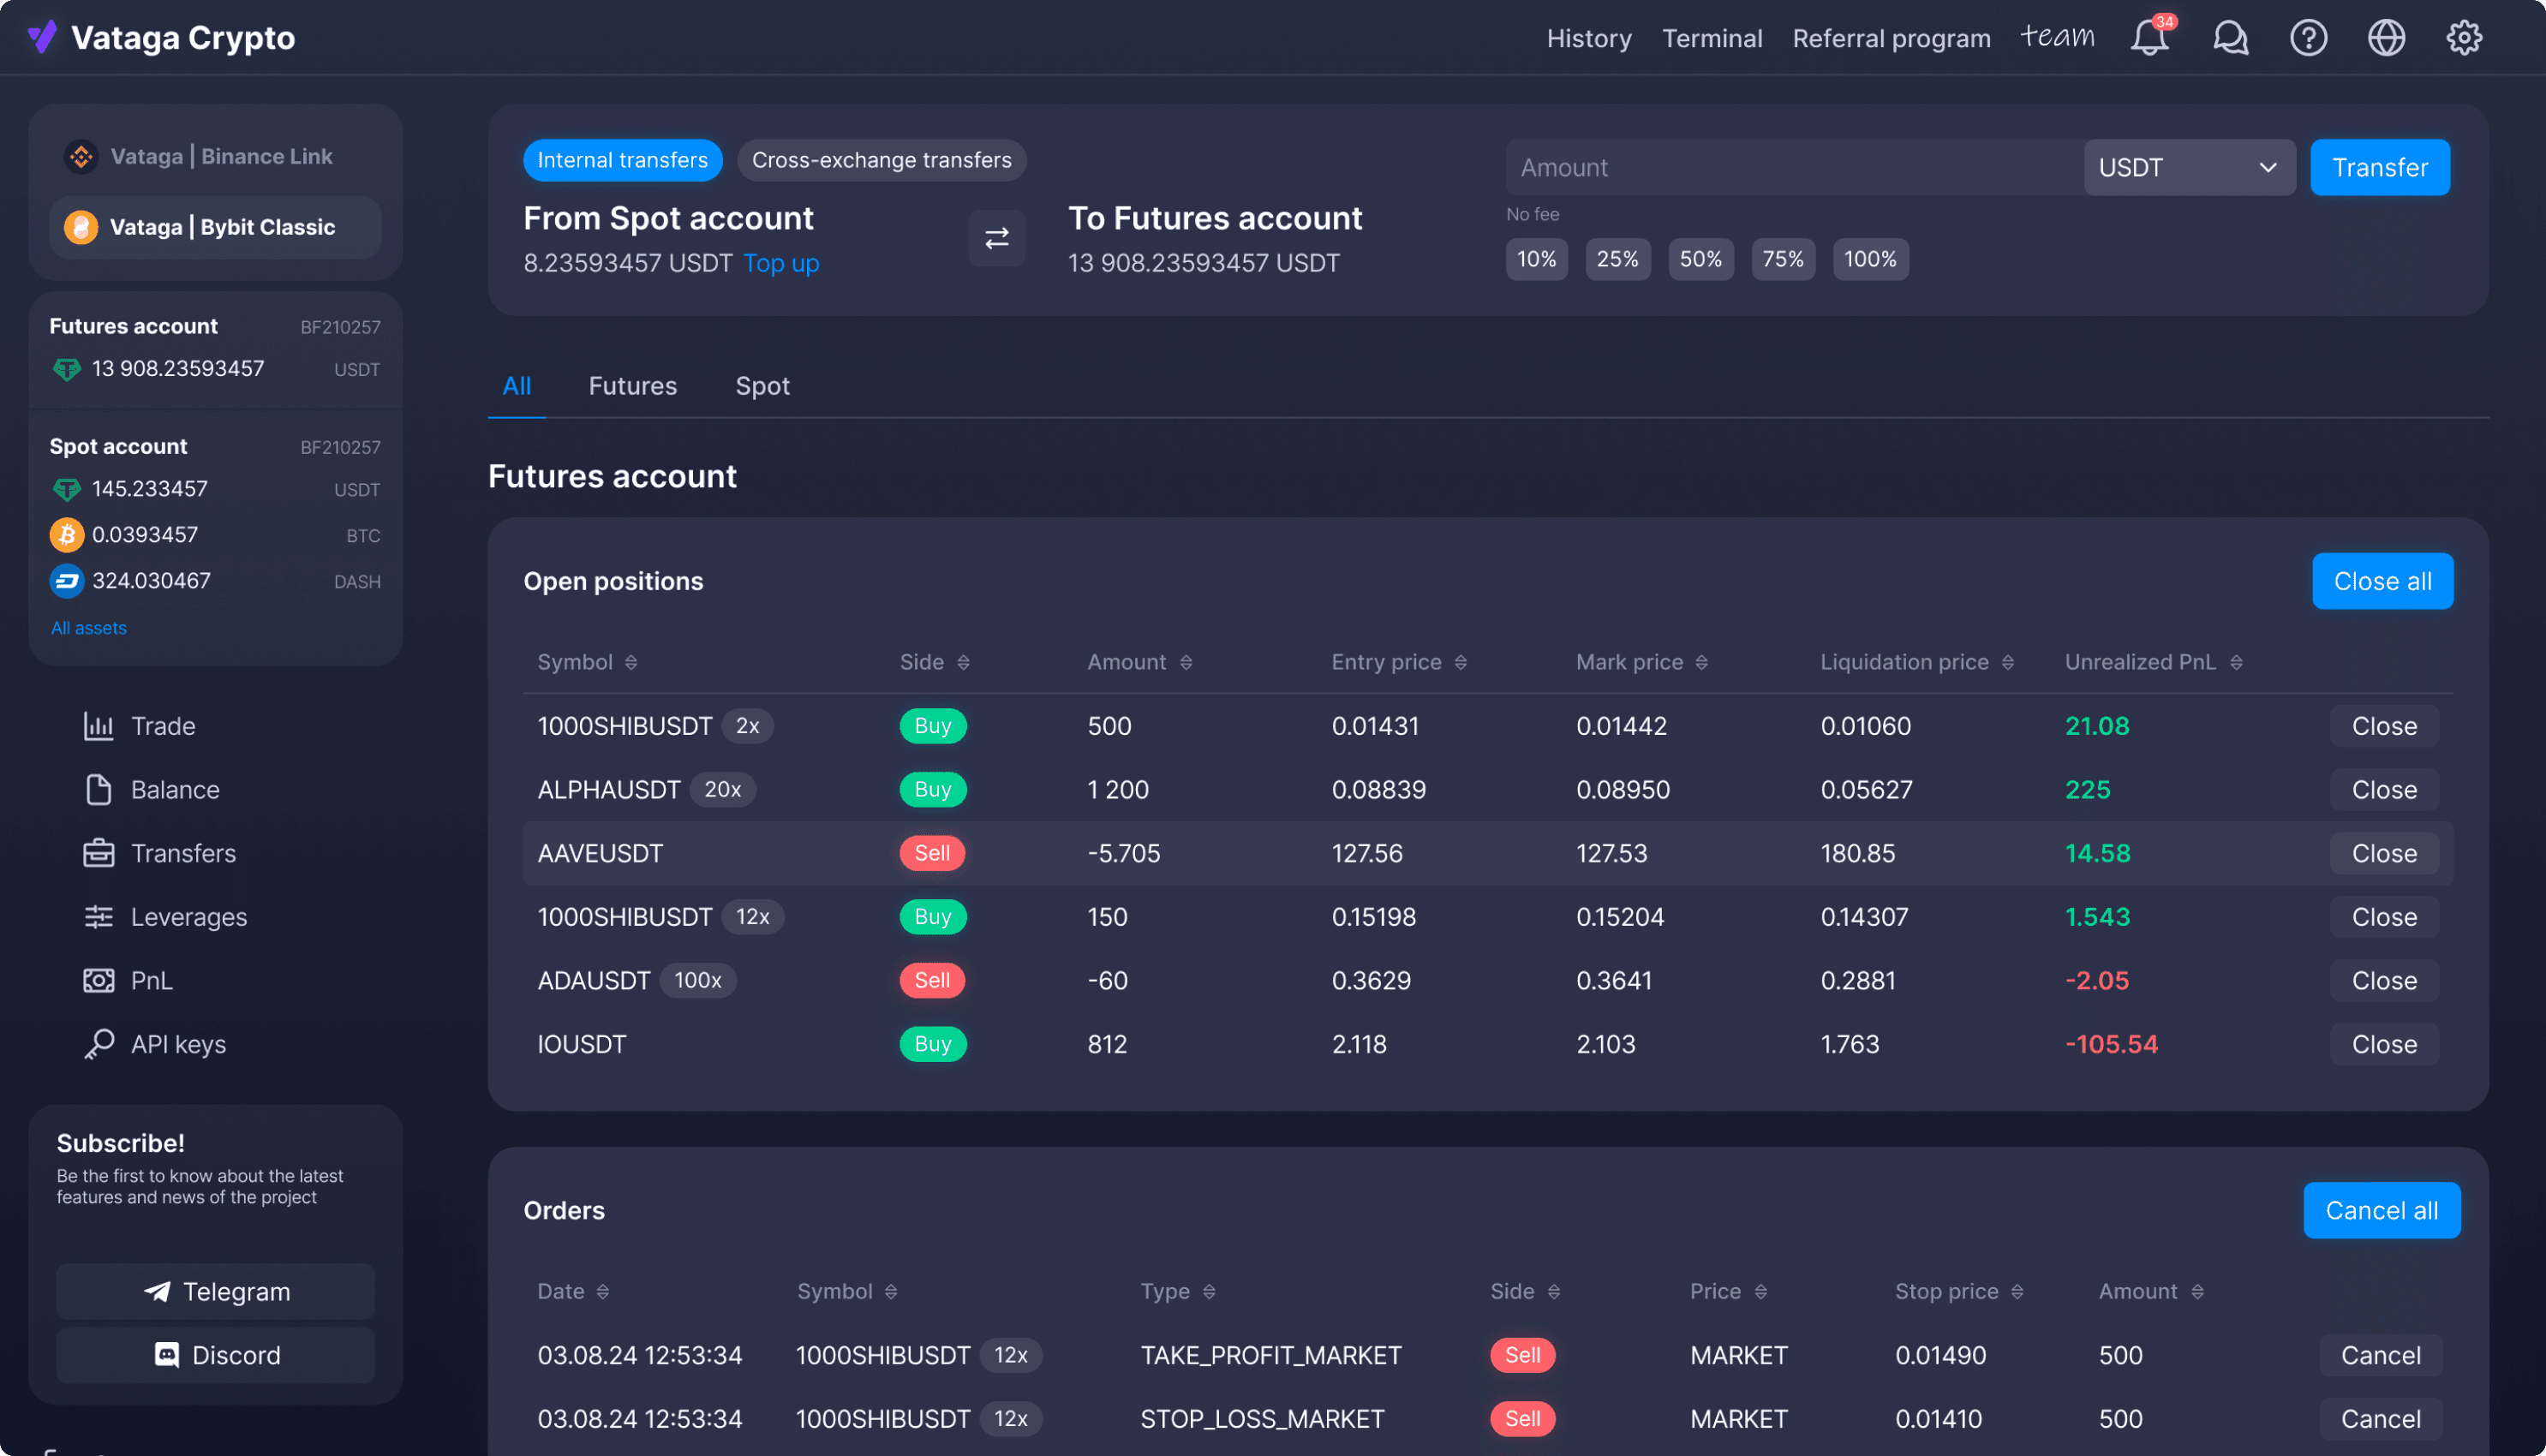Choose the 75% amount preset

(1783, 259)
